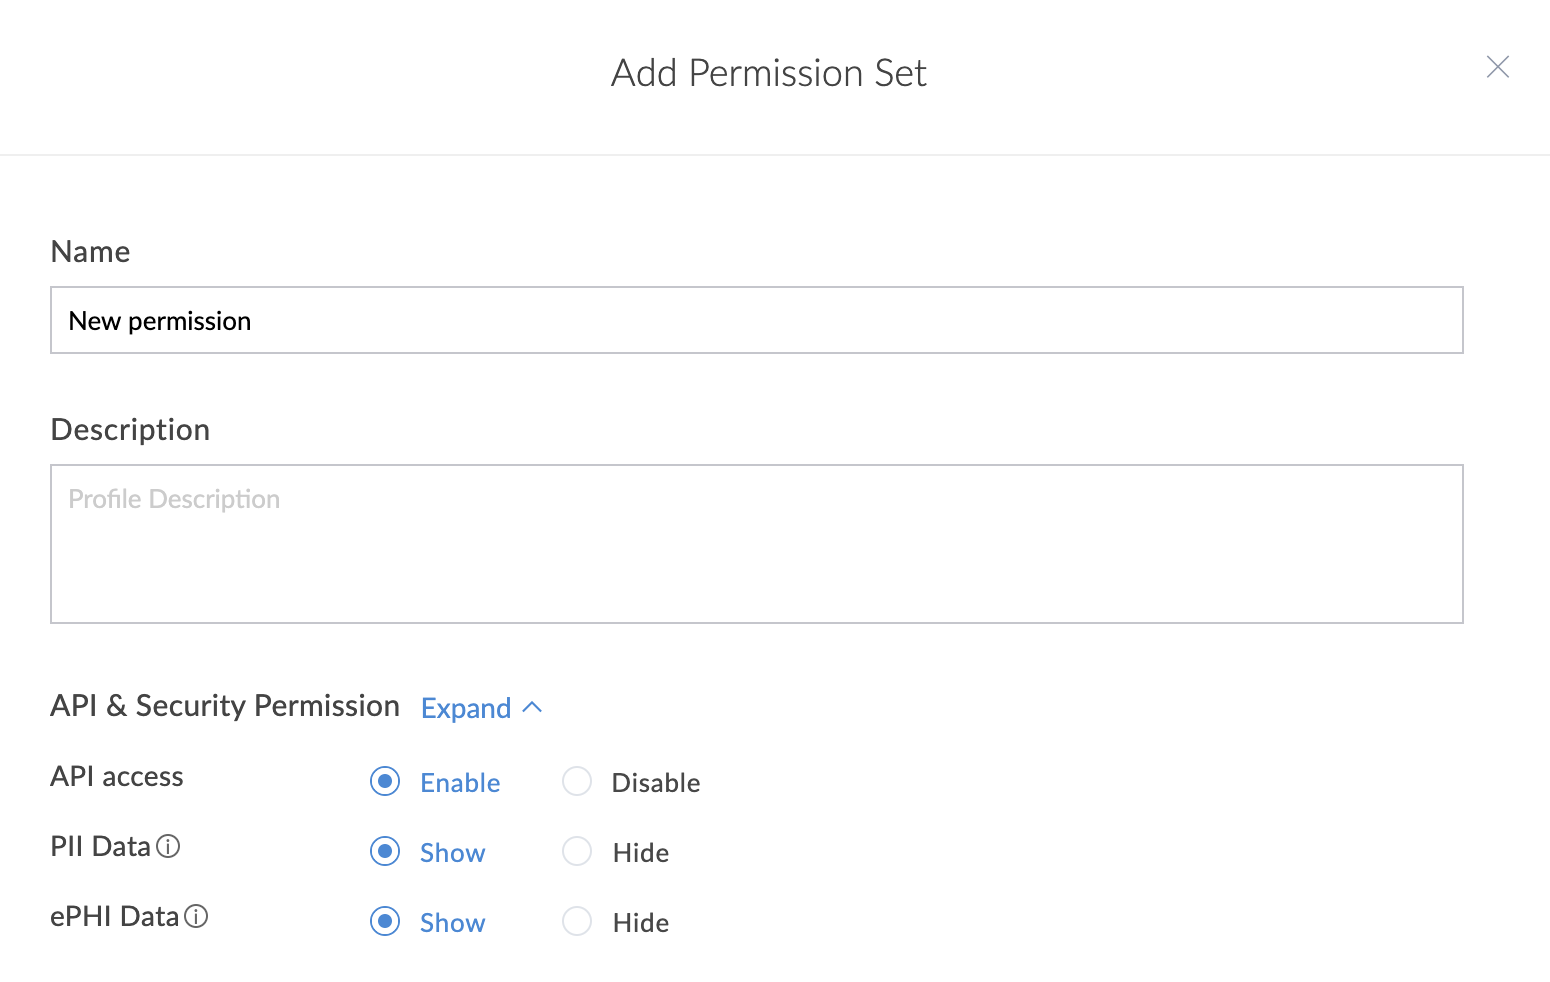The width and height of the screenshot is (1550, 982).
Task: Click the Expand link for API & Security Permission
Action: point(466,708)
